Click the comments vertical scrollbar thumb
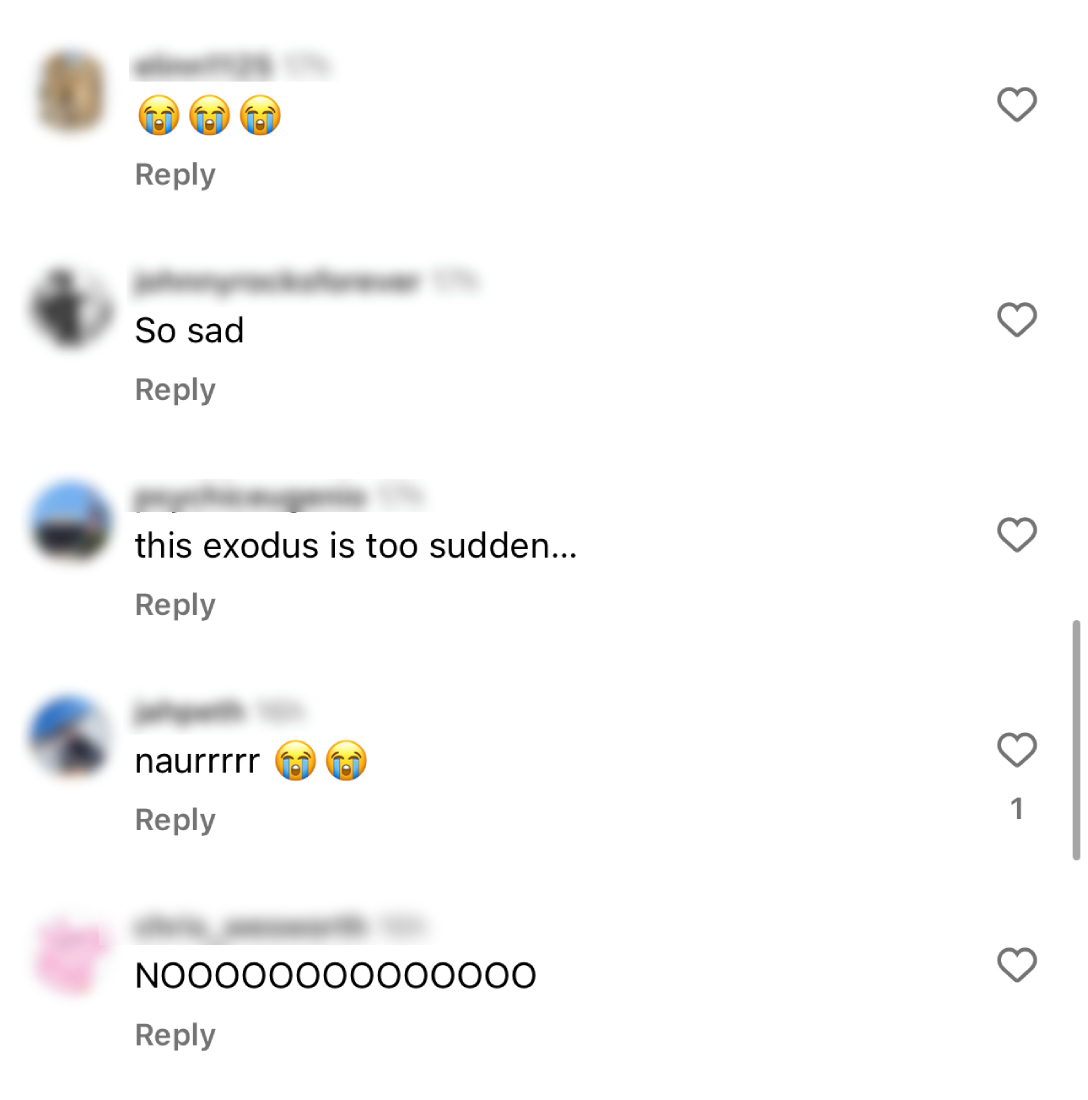 [x=1076, y=739]
